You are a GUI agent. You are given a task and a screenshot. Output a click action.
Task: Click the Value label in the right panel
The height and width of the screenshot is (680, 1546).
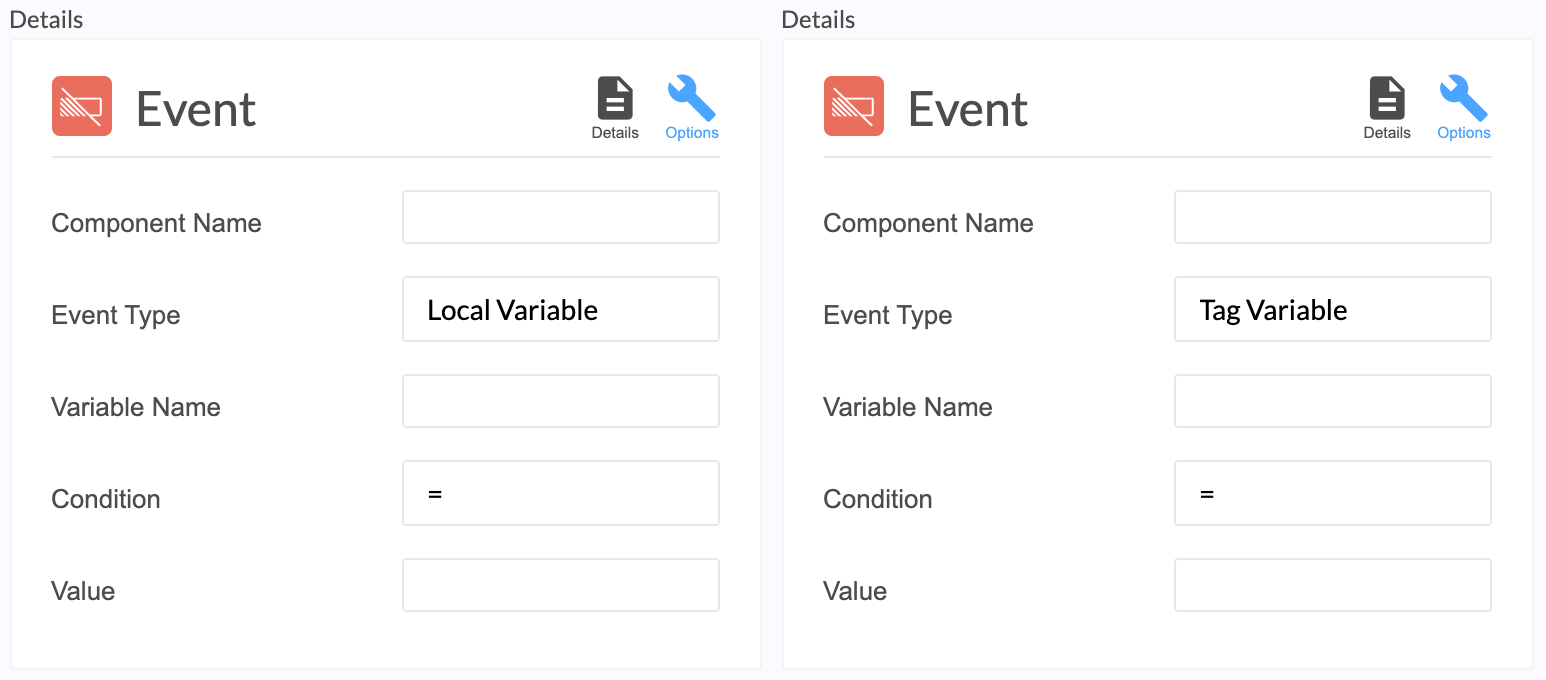855,591
